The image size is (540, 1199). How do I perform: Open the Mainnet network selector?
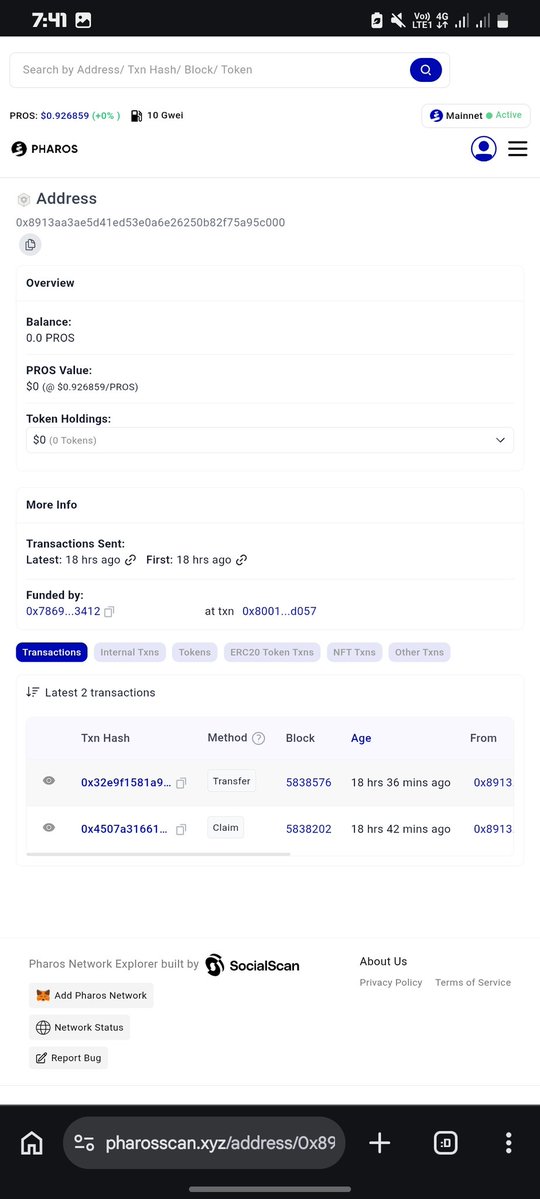pos(476,115)
